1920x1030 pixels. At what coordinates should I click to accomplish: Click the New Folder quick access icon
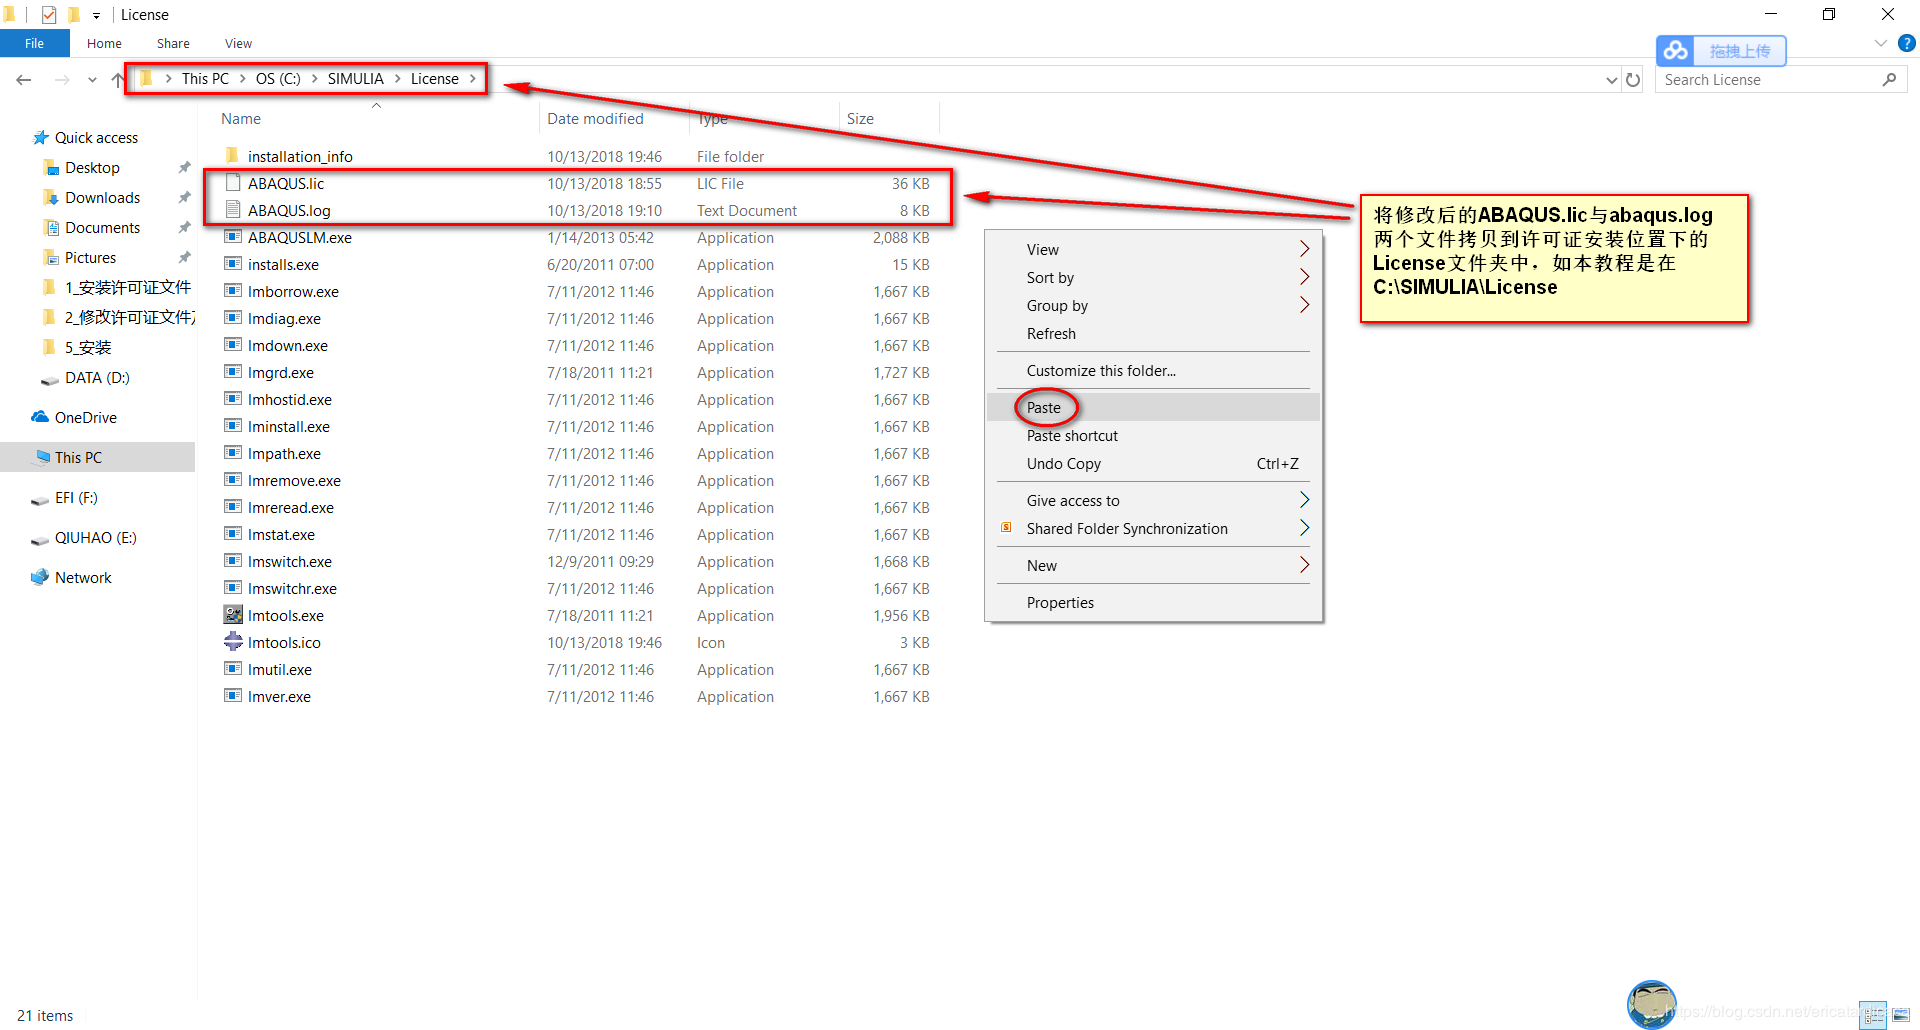(x=73, y=15)
